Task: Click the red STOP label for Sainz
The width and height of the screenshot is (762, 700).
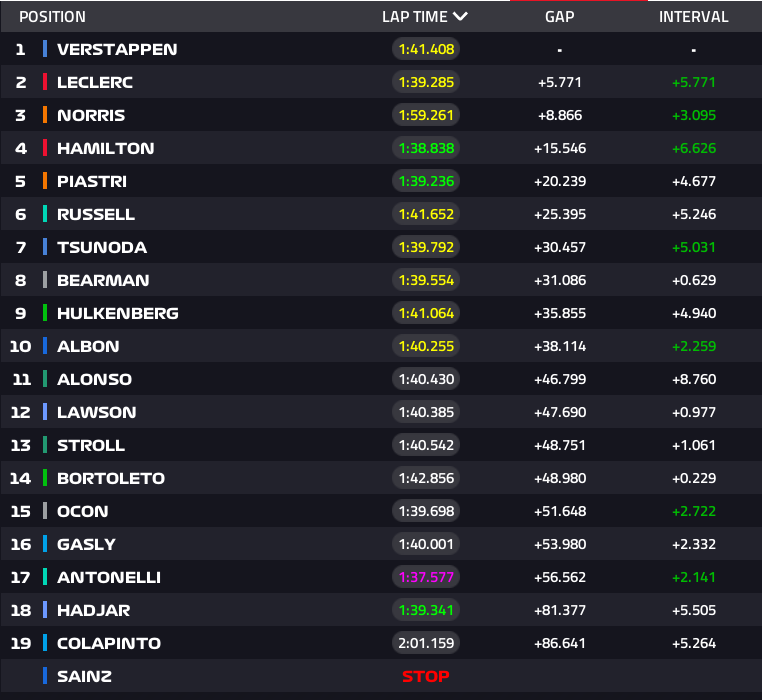Action: pyautogui.click(x=426, y=676)
